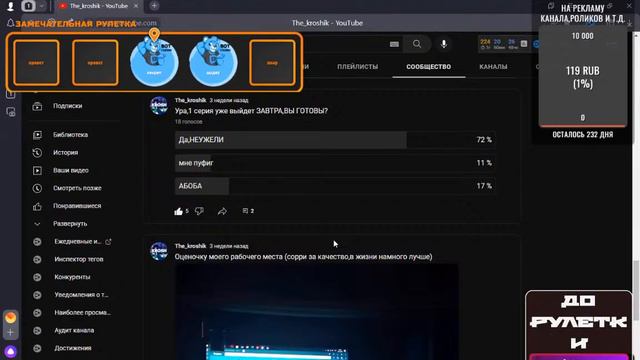Click the 18 голосов vote count

(x=189, y=122)
